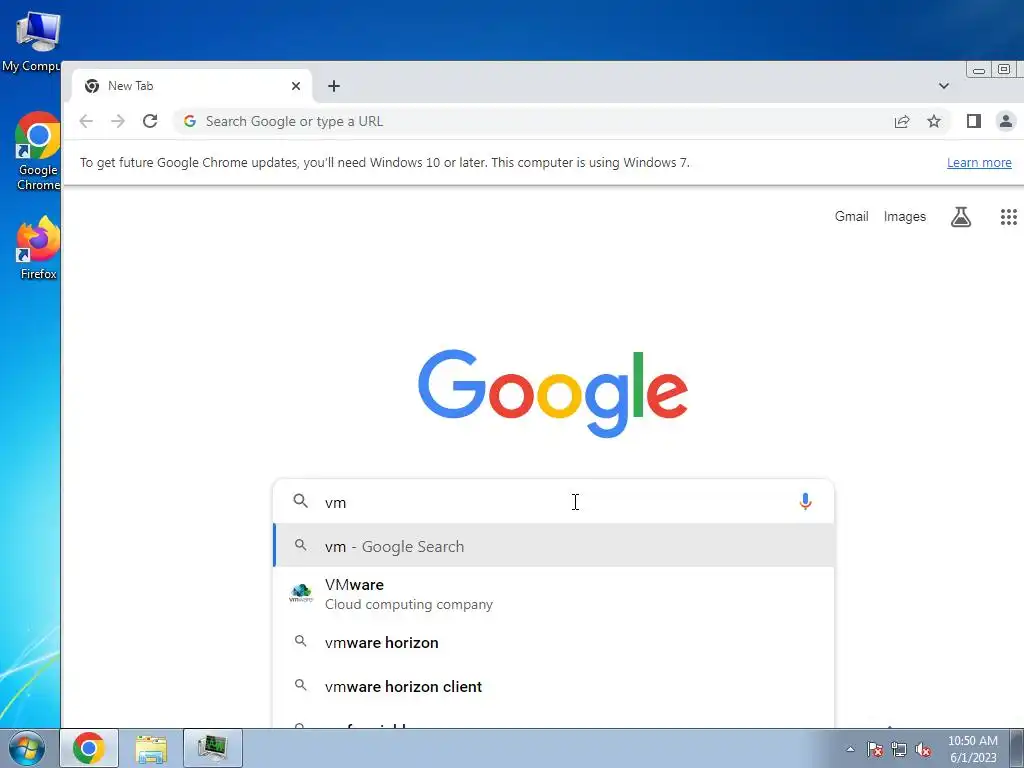This screenshot has width=1024, height=768.
Task: Bookmark this tab with the star icon
Action: [934, 121]
